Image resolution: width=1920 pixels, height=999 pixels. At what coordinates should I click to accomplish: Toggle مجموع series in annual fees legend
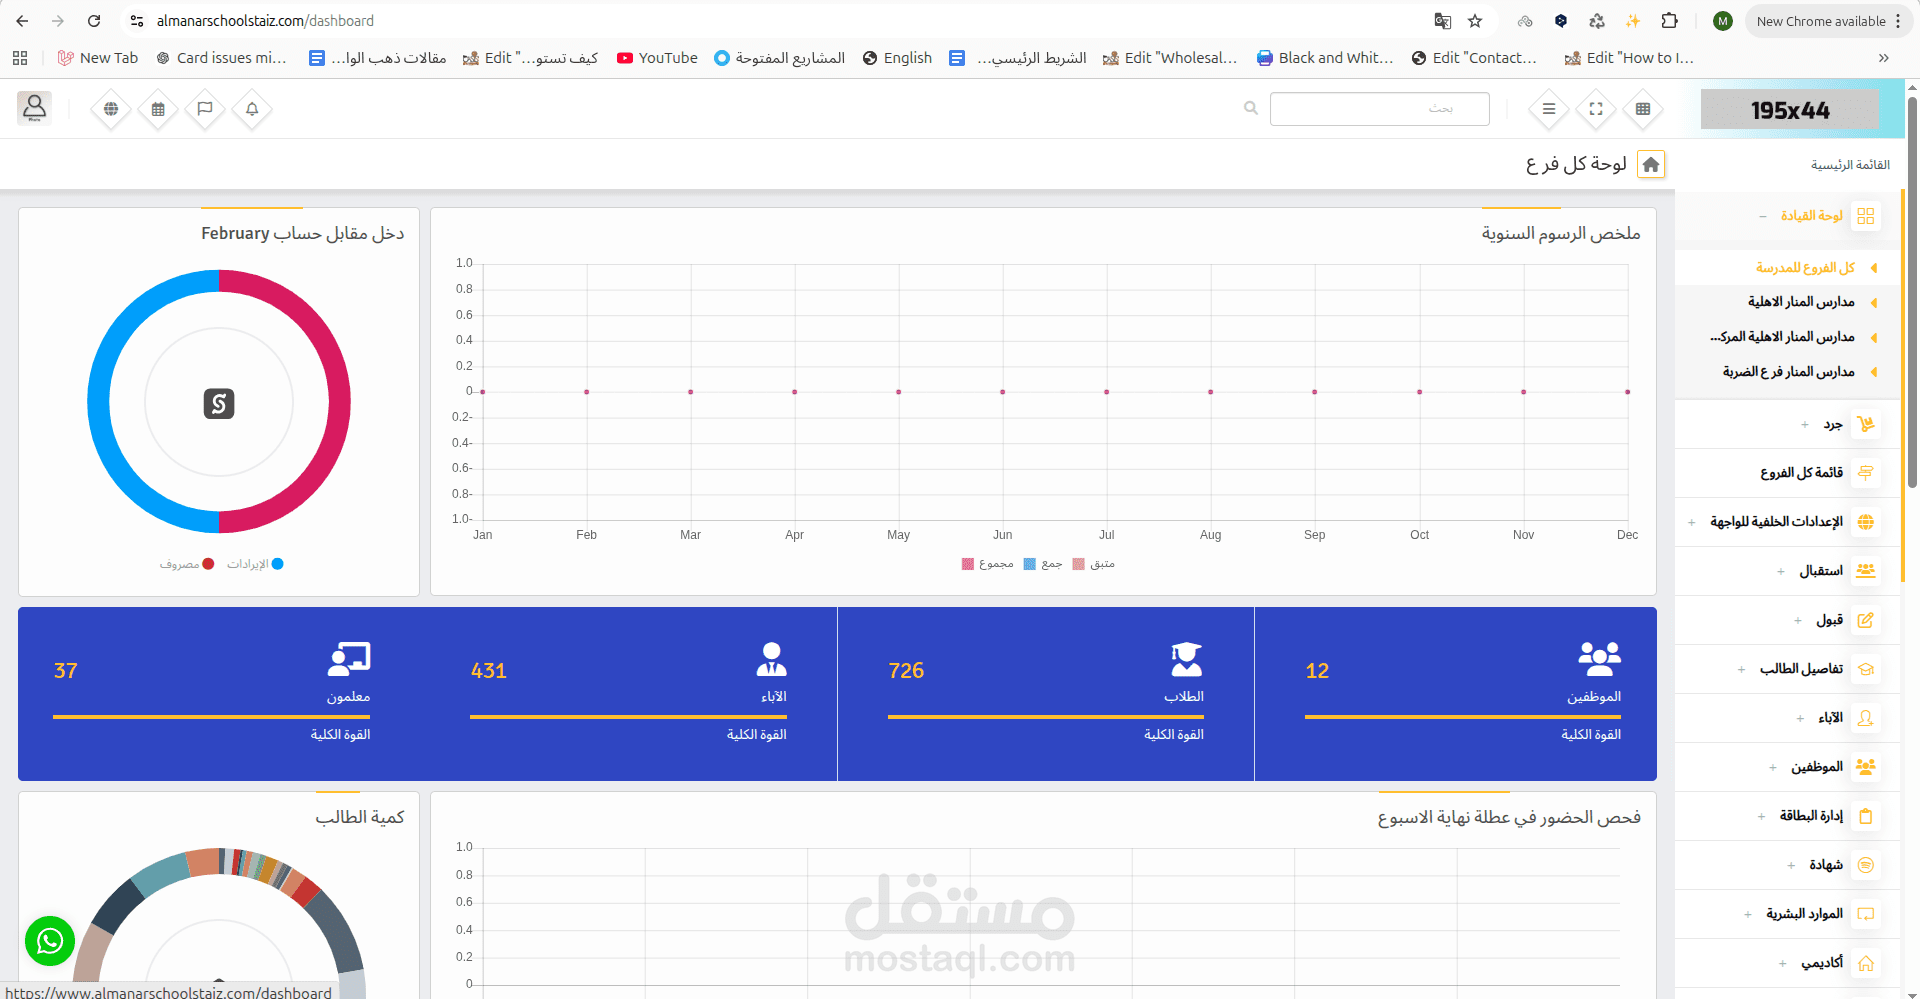click(x=988, y=564)
